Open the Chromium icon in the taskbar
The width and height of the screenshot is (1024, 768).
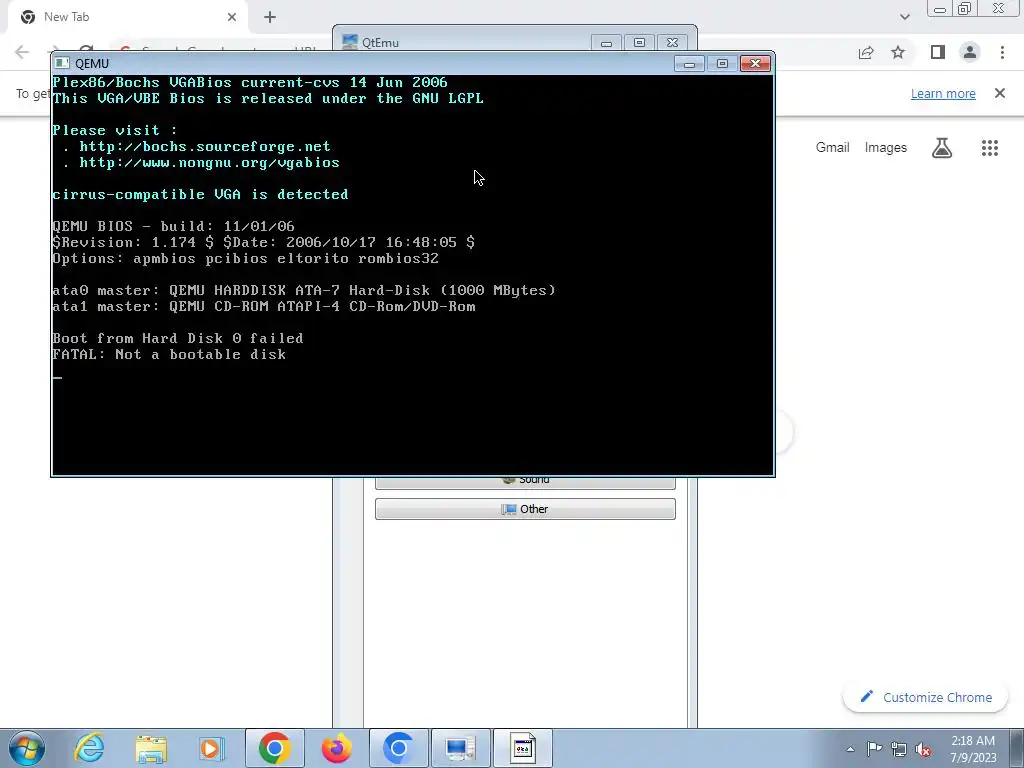click(x=398, y=748)
